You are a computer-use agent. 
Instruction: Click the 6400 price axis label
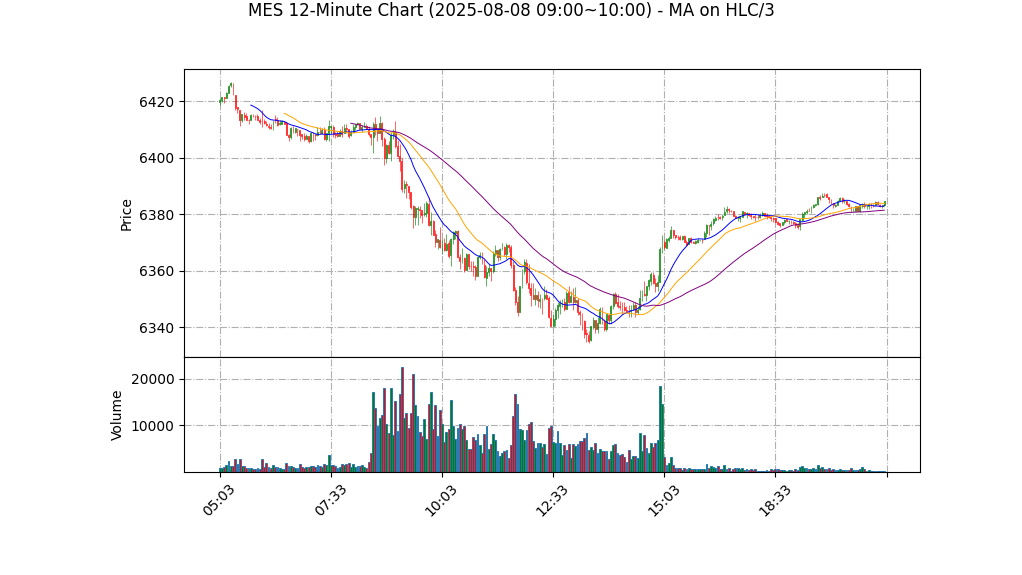[156, 158]
